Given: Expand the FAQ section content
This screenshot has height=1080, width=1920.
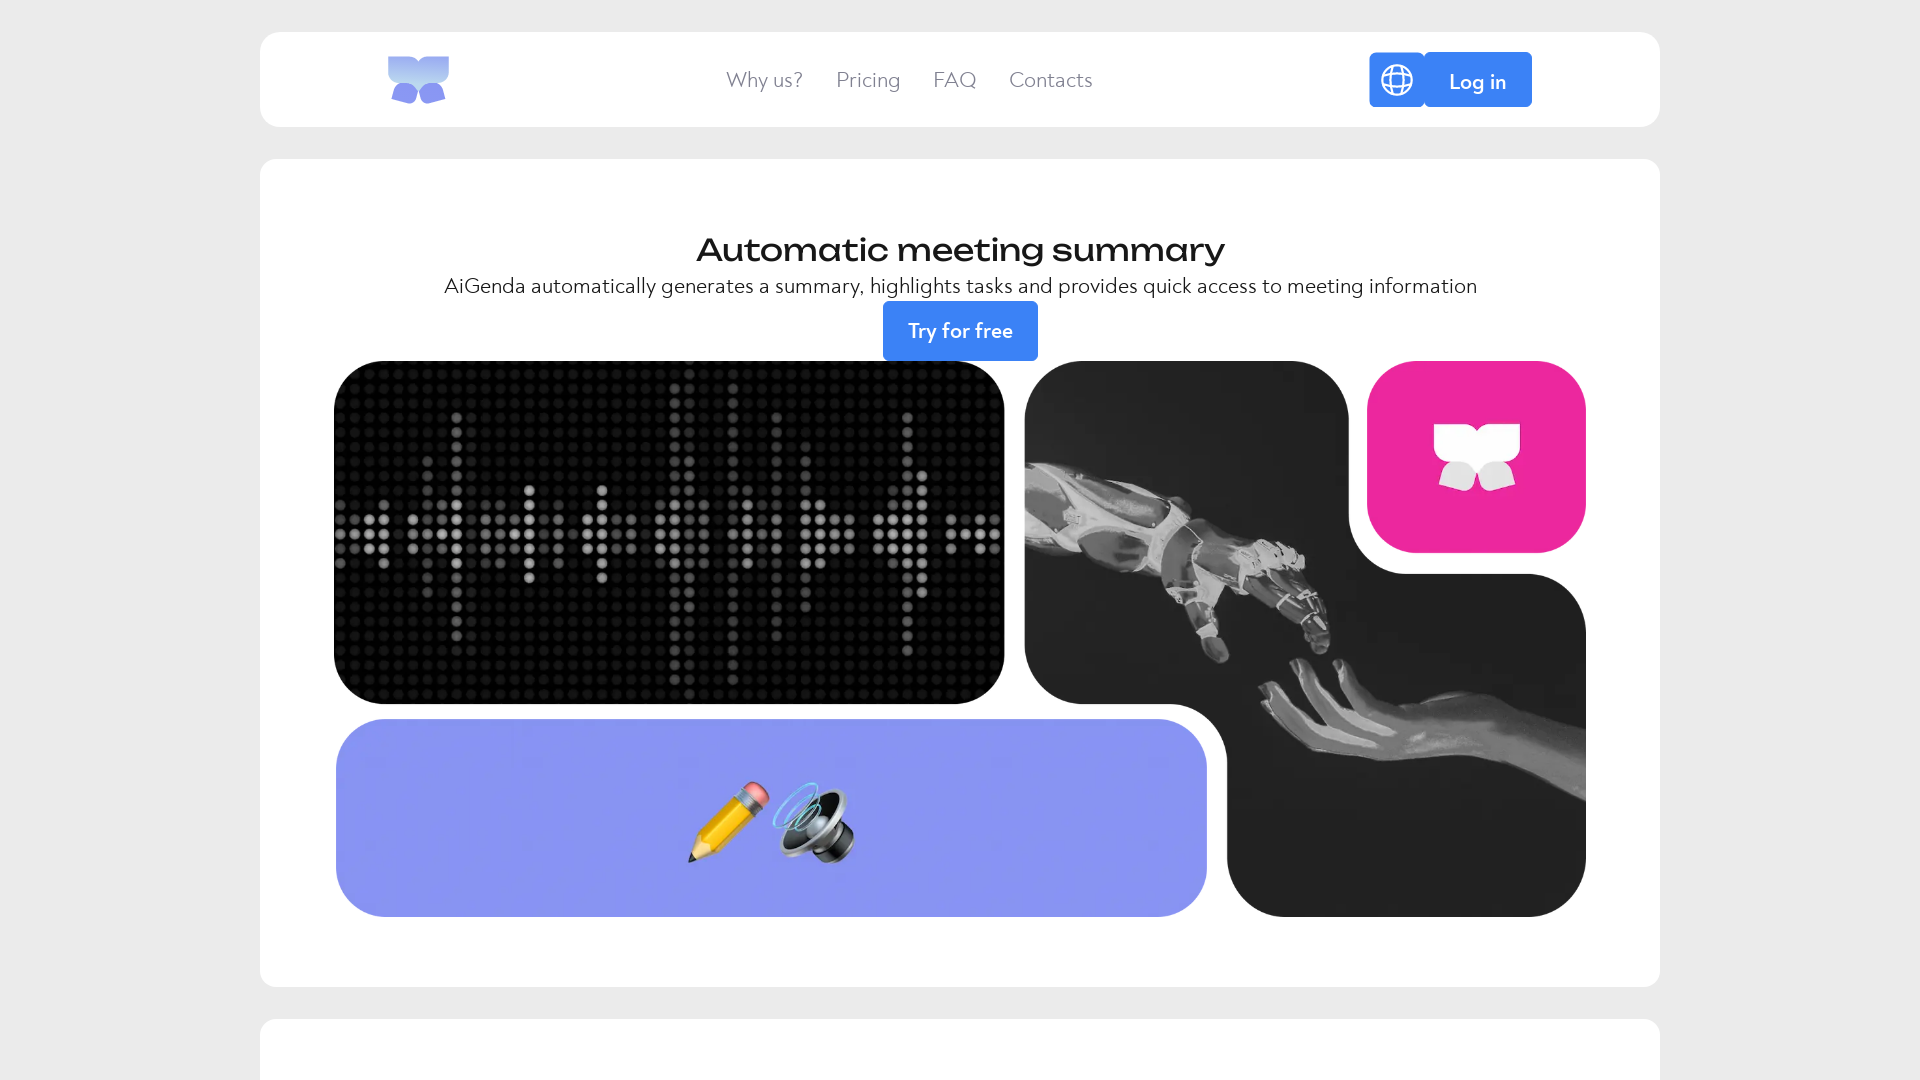Looking at the screenshot, I should 955,79.
